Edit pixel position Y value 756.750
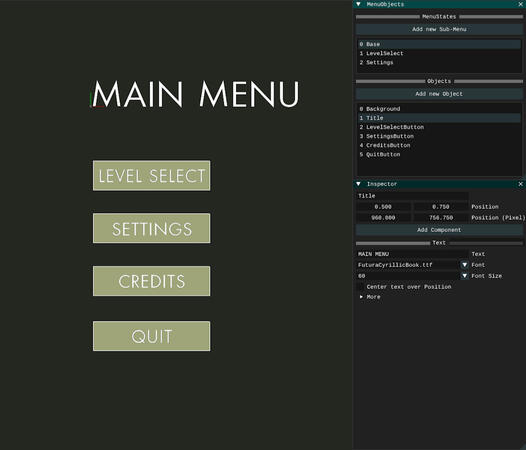The width and height of the screenshot is (526, 450). tap(441, 218)
